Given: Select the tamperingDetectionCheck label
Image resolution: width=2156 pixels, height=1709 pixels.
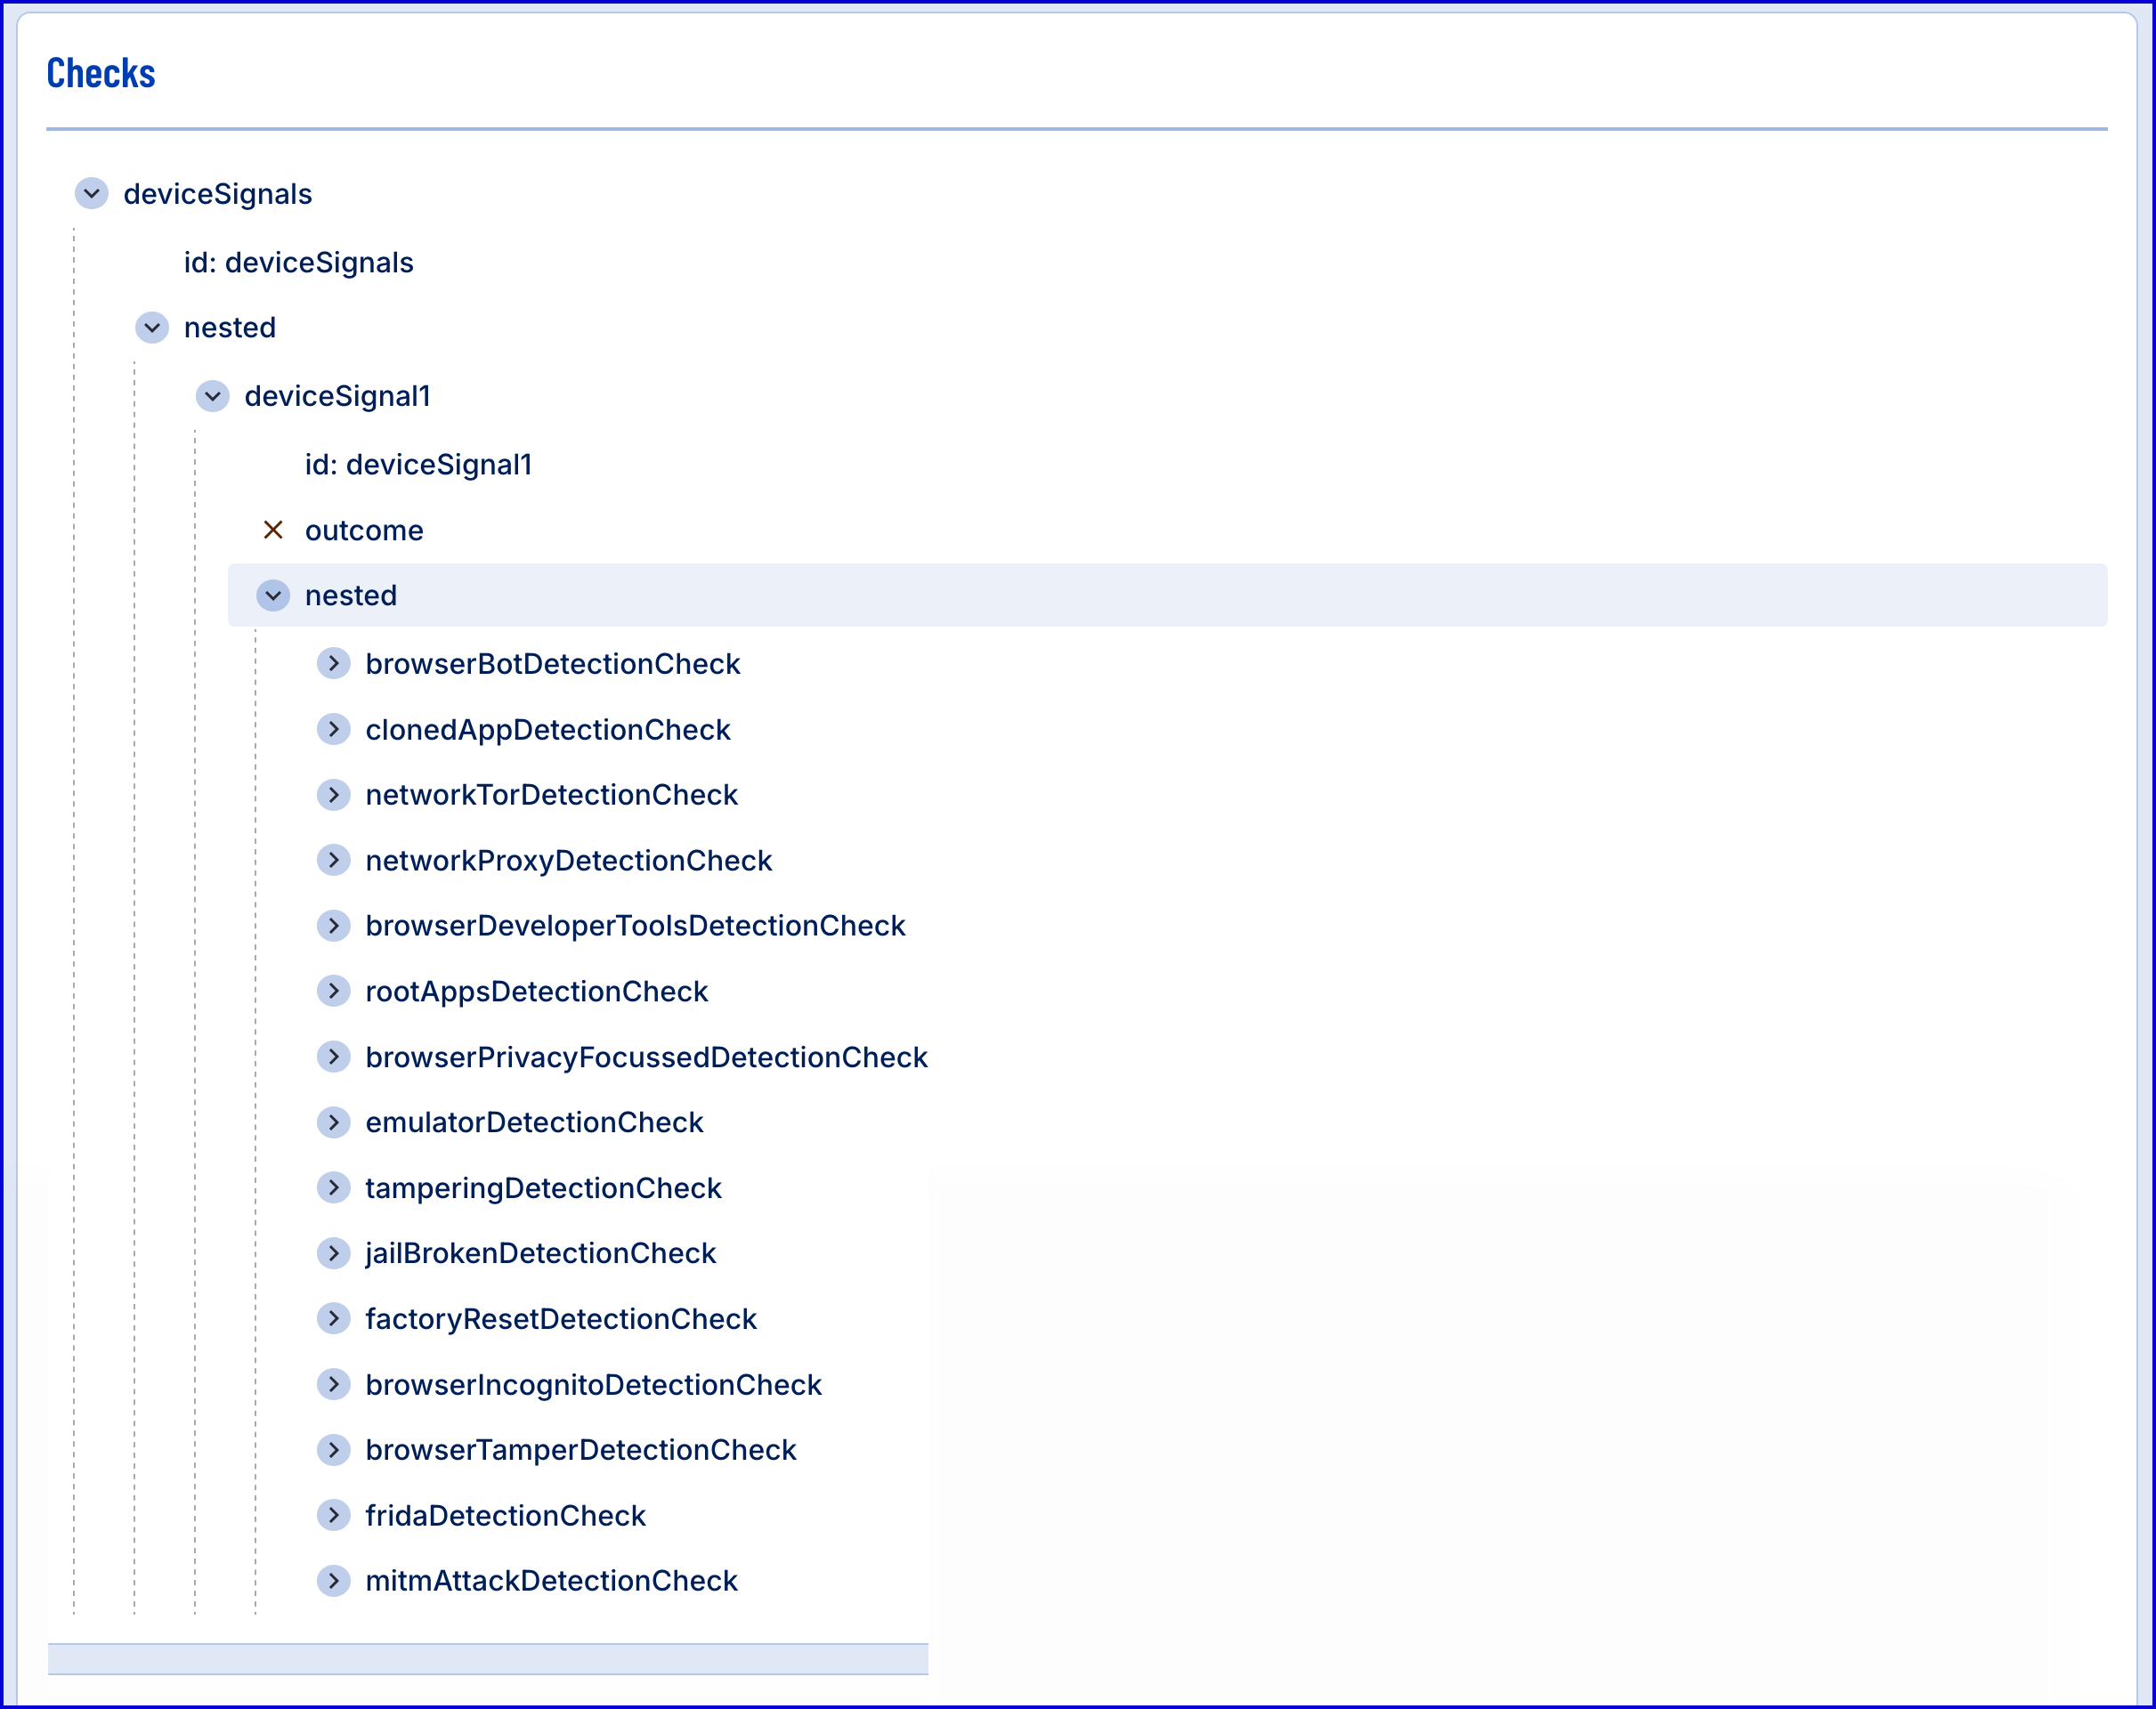Looking at the screenshot, I should 543,1188.
